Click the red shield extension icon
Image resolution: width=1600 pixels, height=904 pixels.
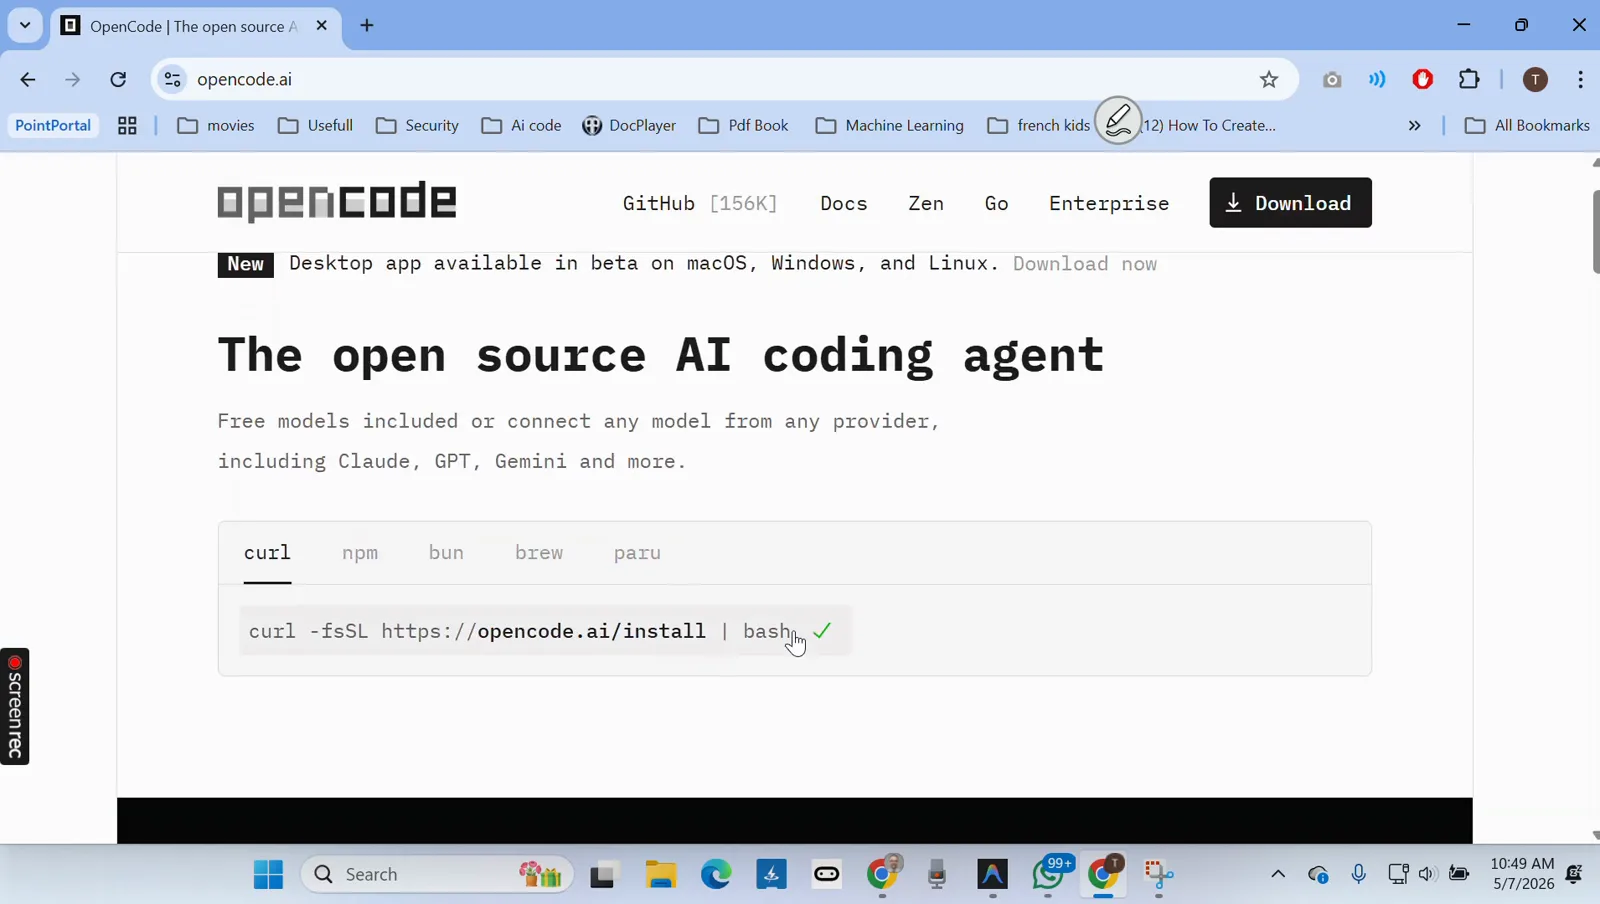pos(1423,79)
